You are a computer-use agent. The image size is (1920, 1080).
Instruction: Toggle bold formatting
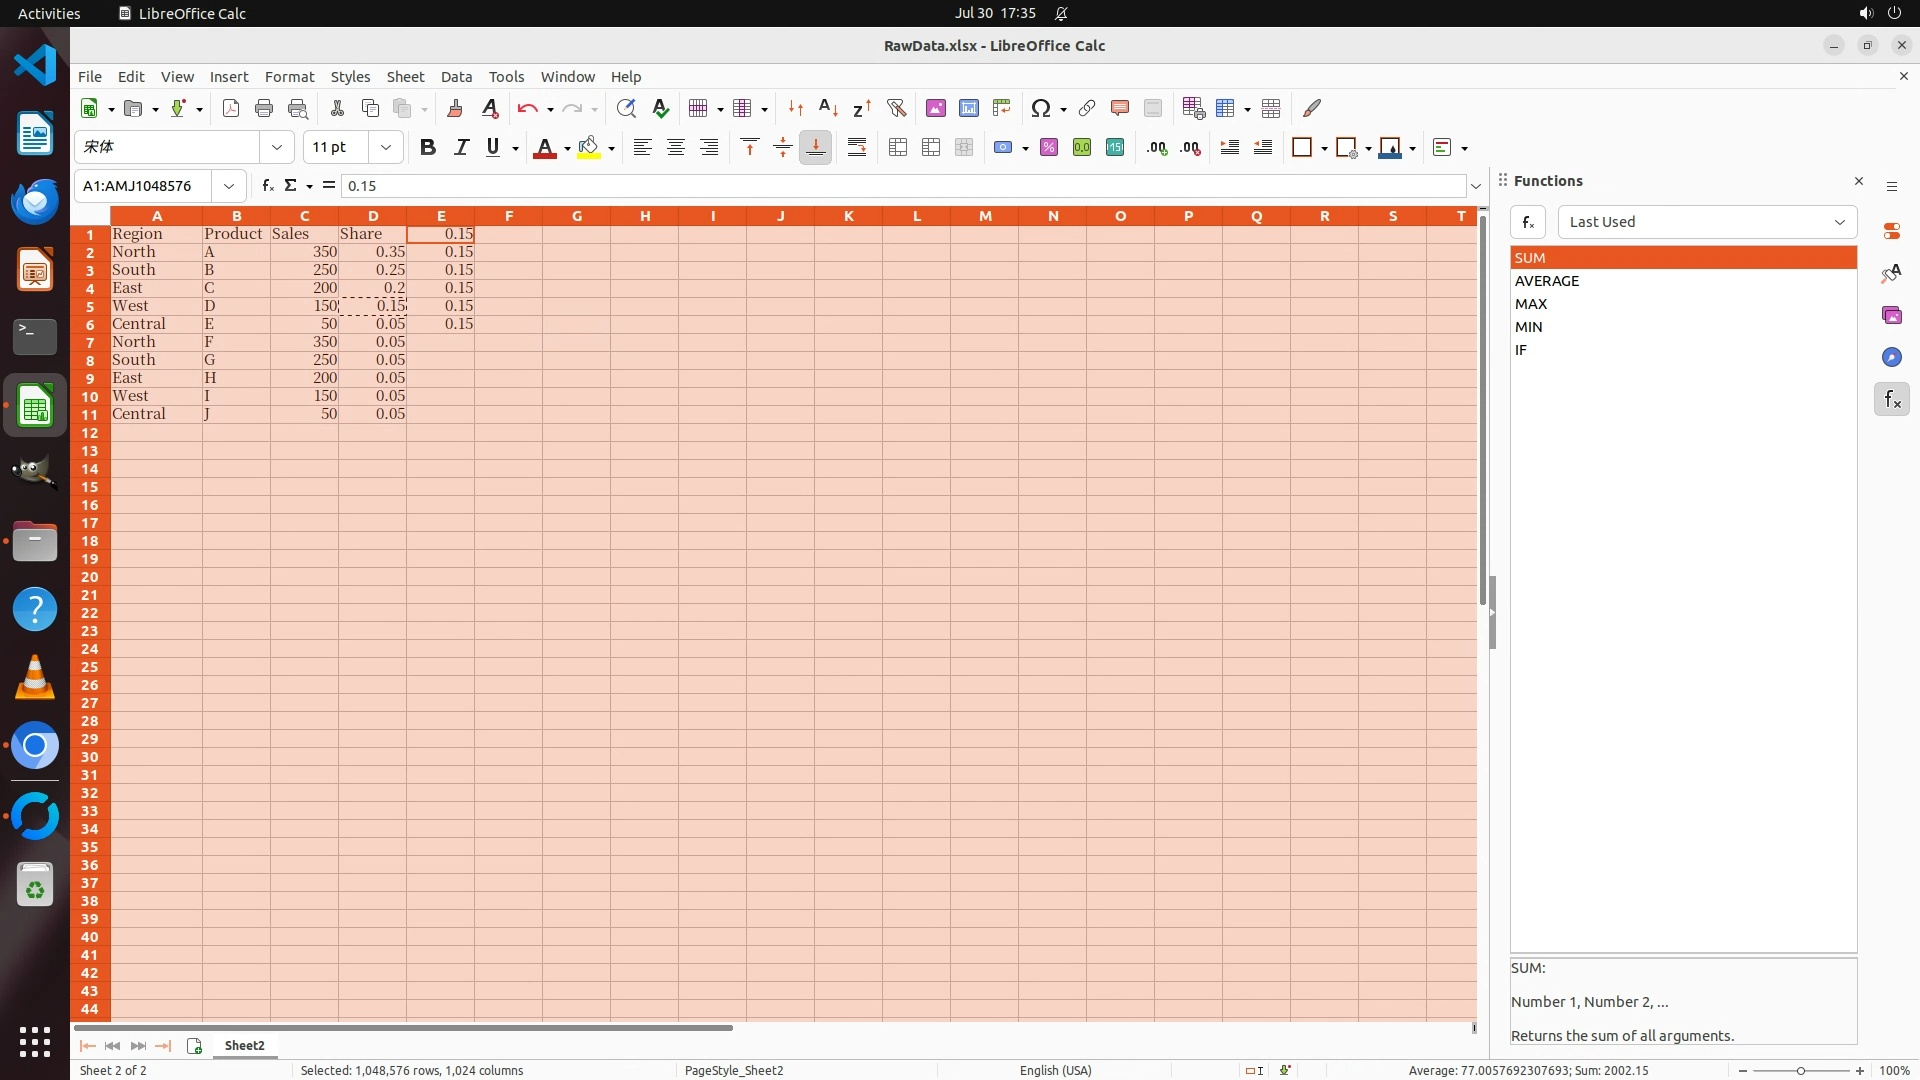point(428,147)
